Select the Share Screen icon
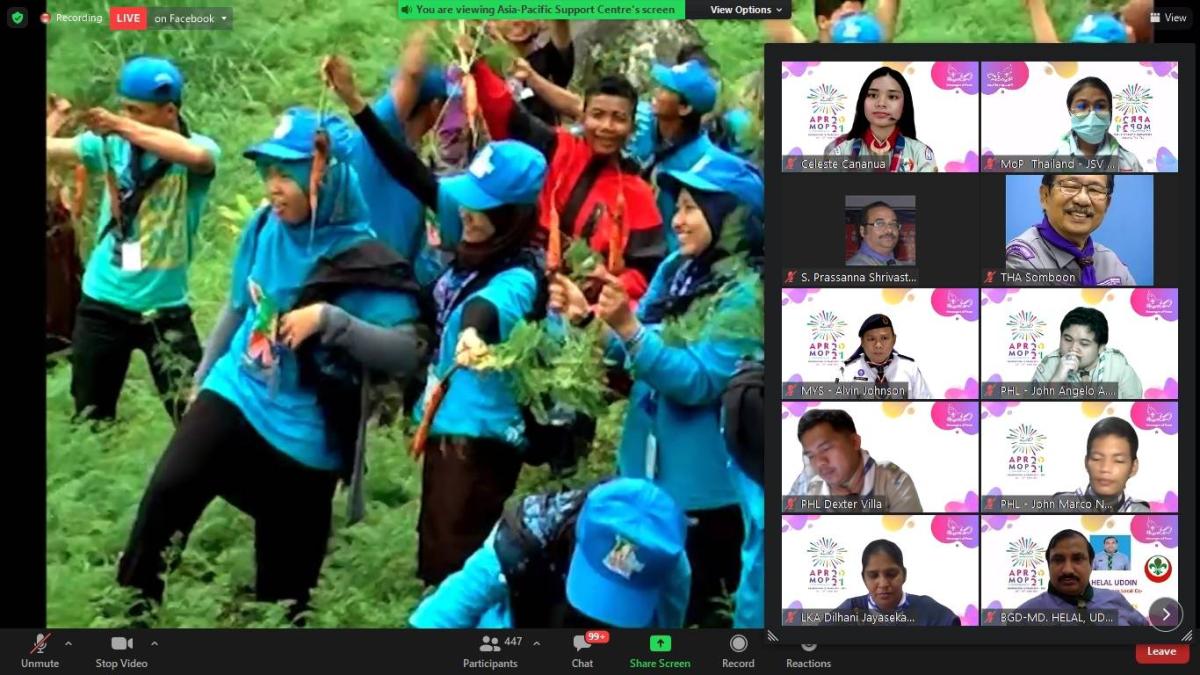This screenshot has height=675, width=1200. 659,645
